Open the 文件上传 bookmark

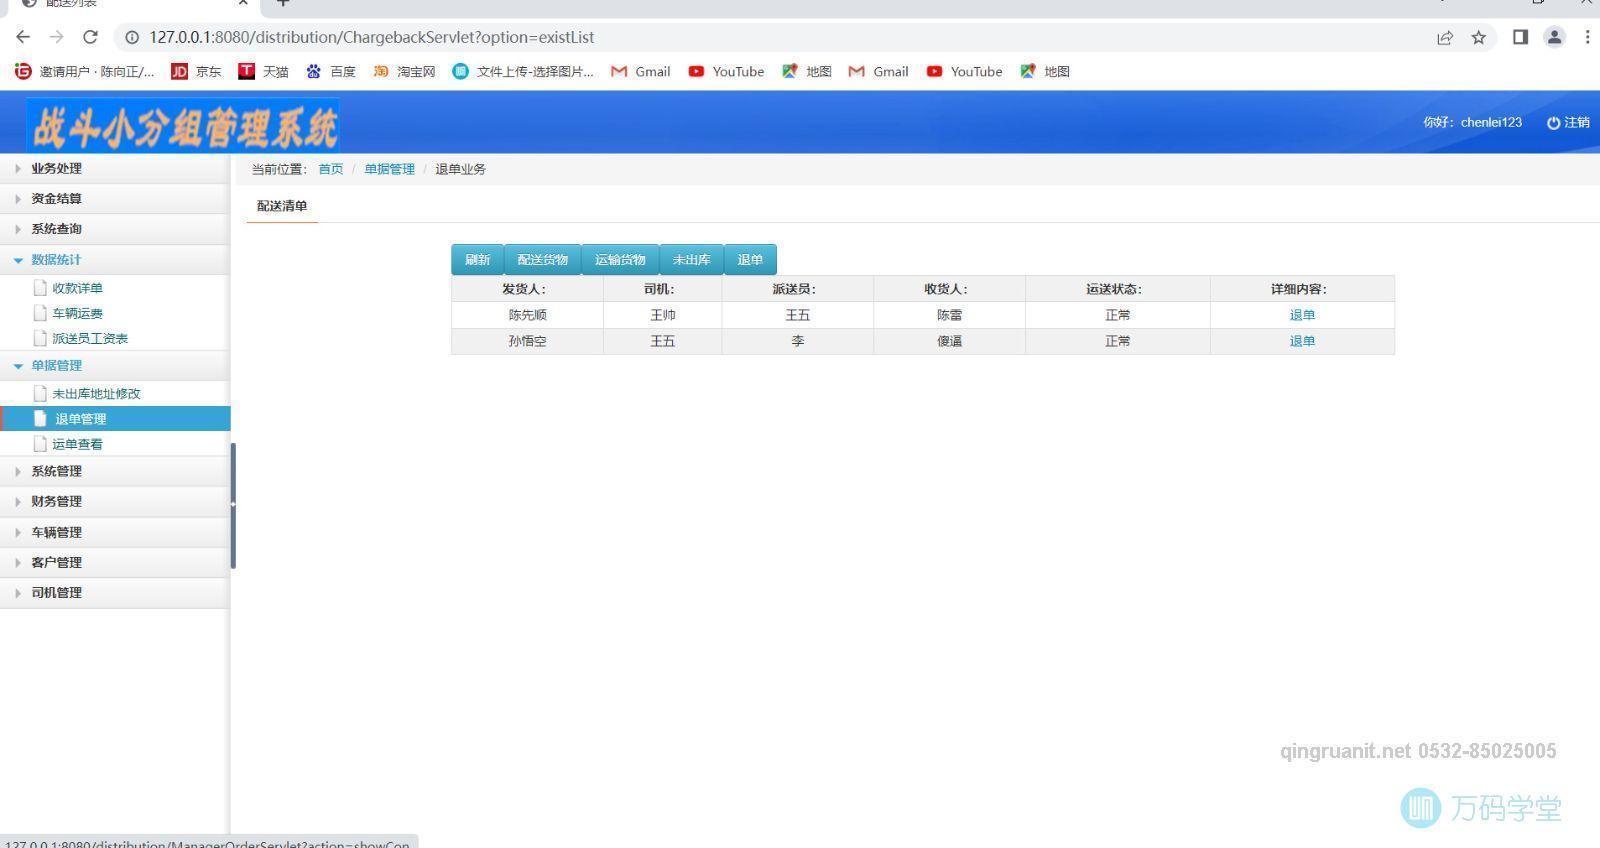pos(523,71)
